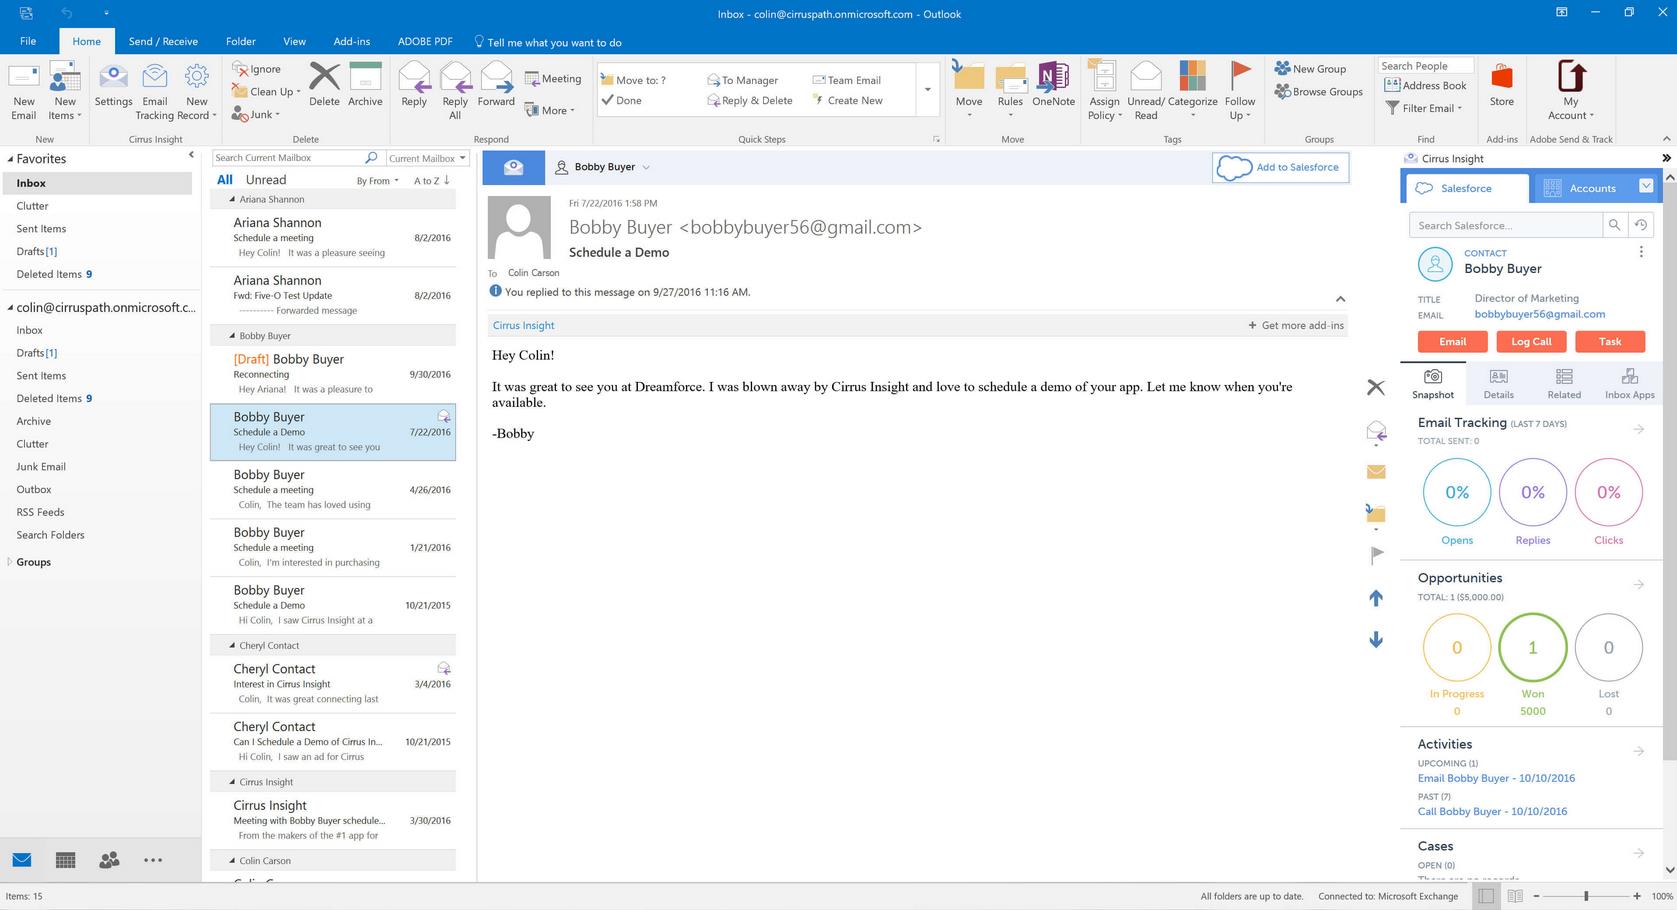
Task: Open Call Bobby Buyer - 10/10/2016 activity
Action: [1492, 811]
